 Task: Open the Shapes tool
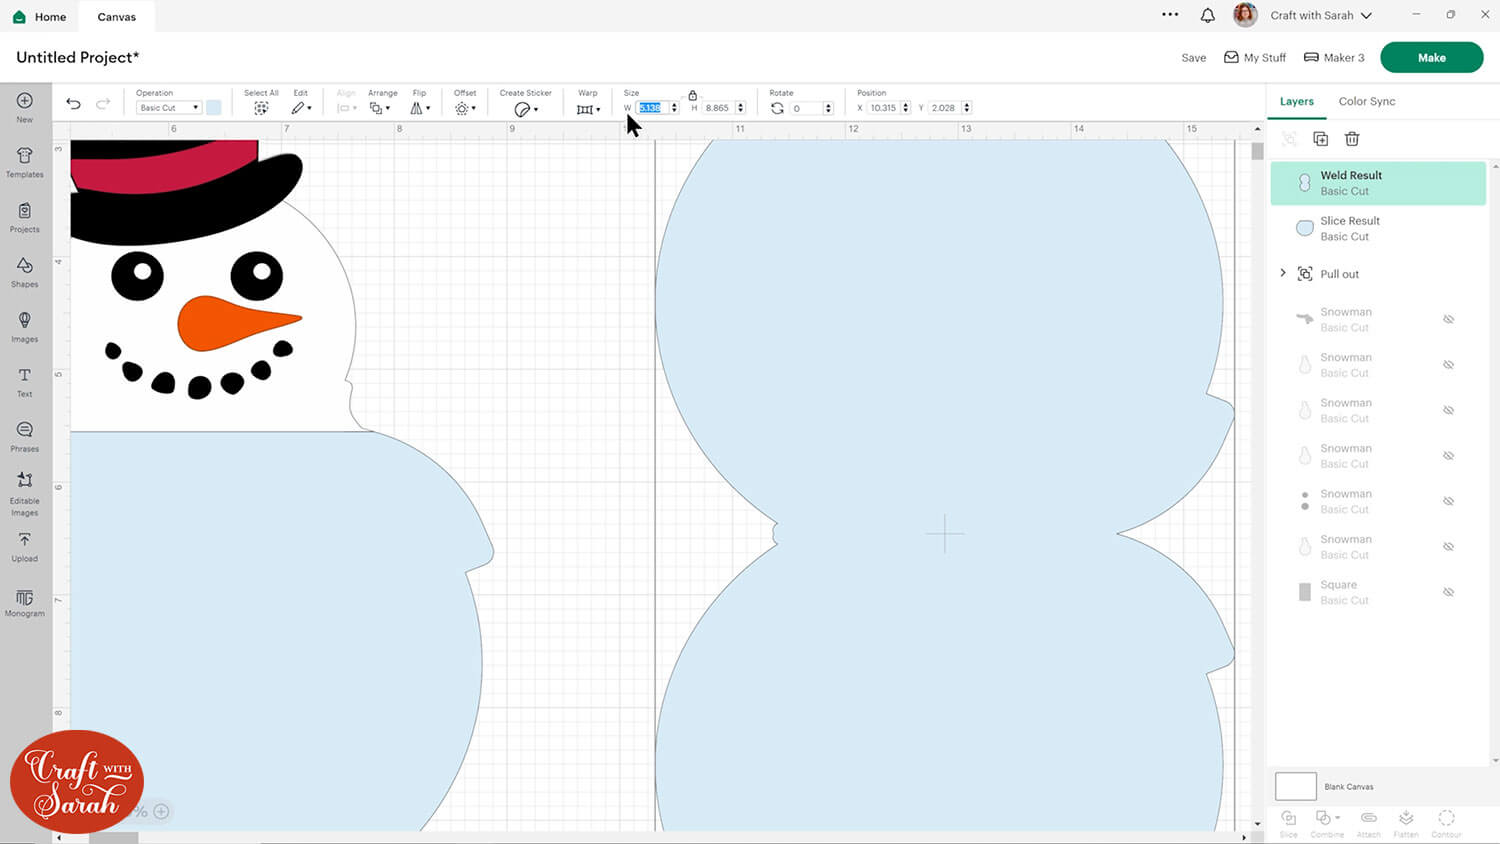(x=24, y=271)
